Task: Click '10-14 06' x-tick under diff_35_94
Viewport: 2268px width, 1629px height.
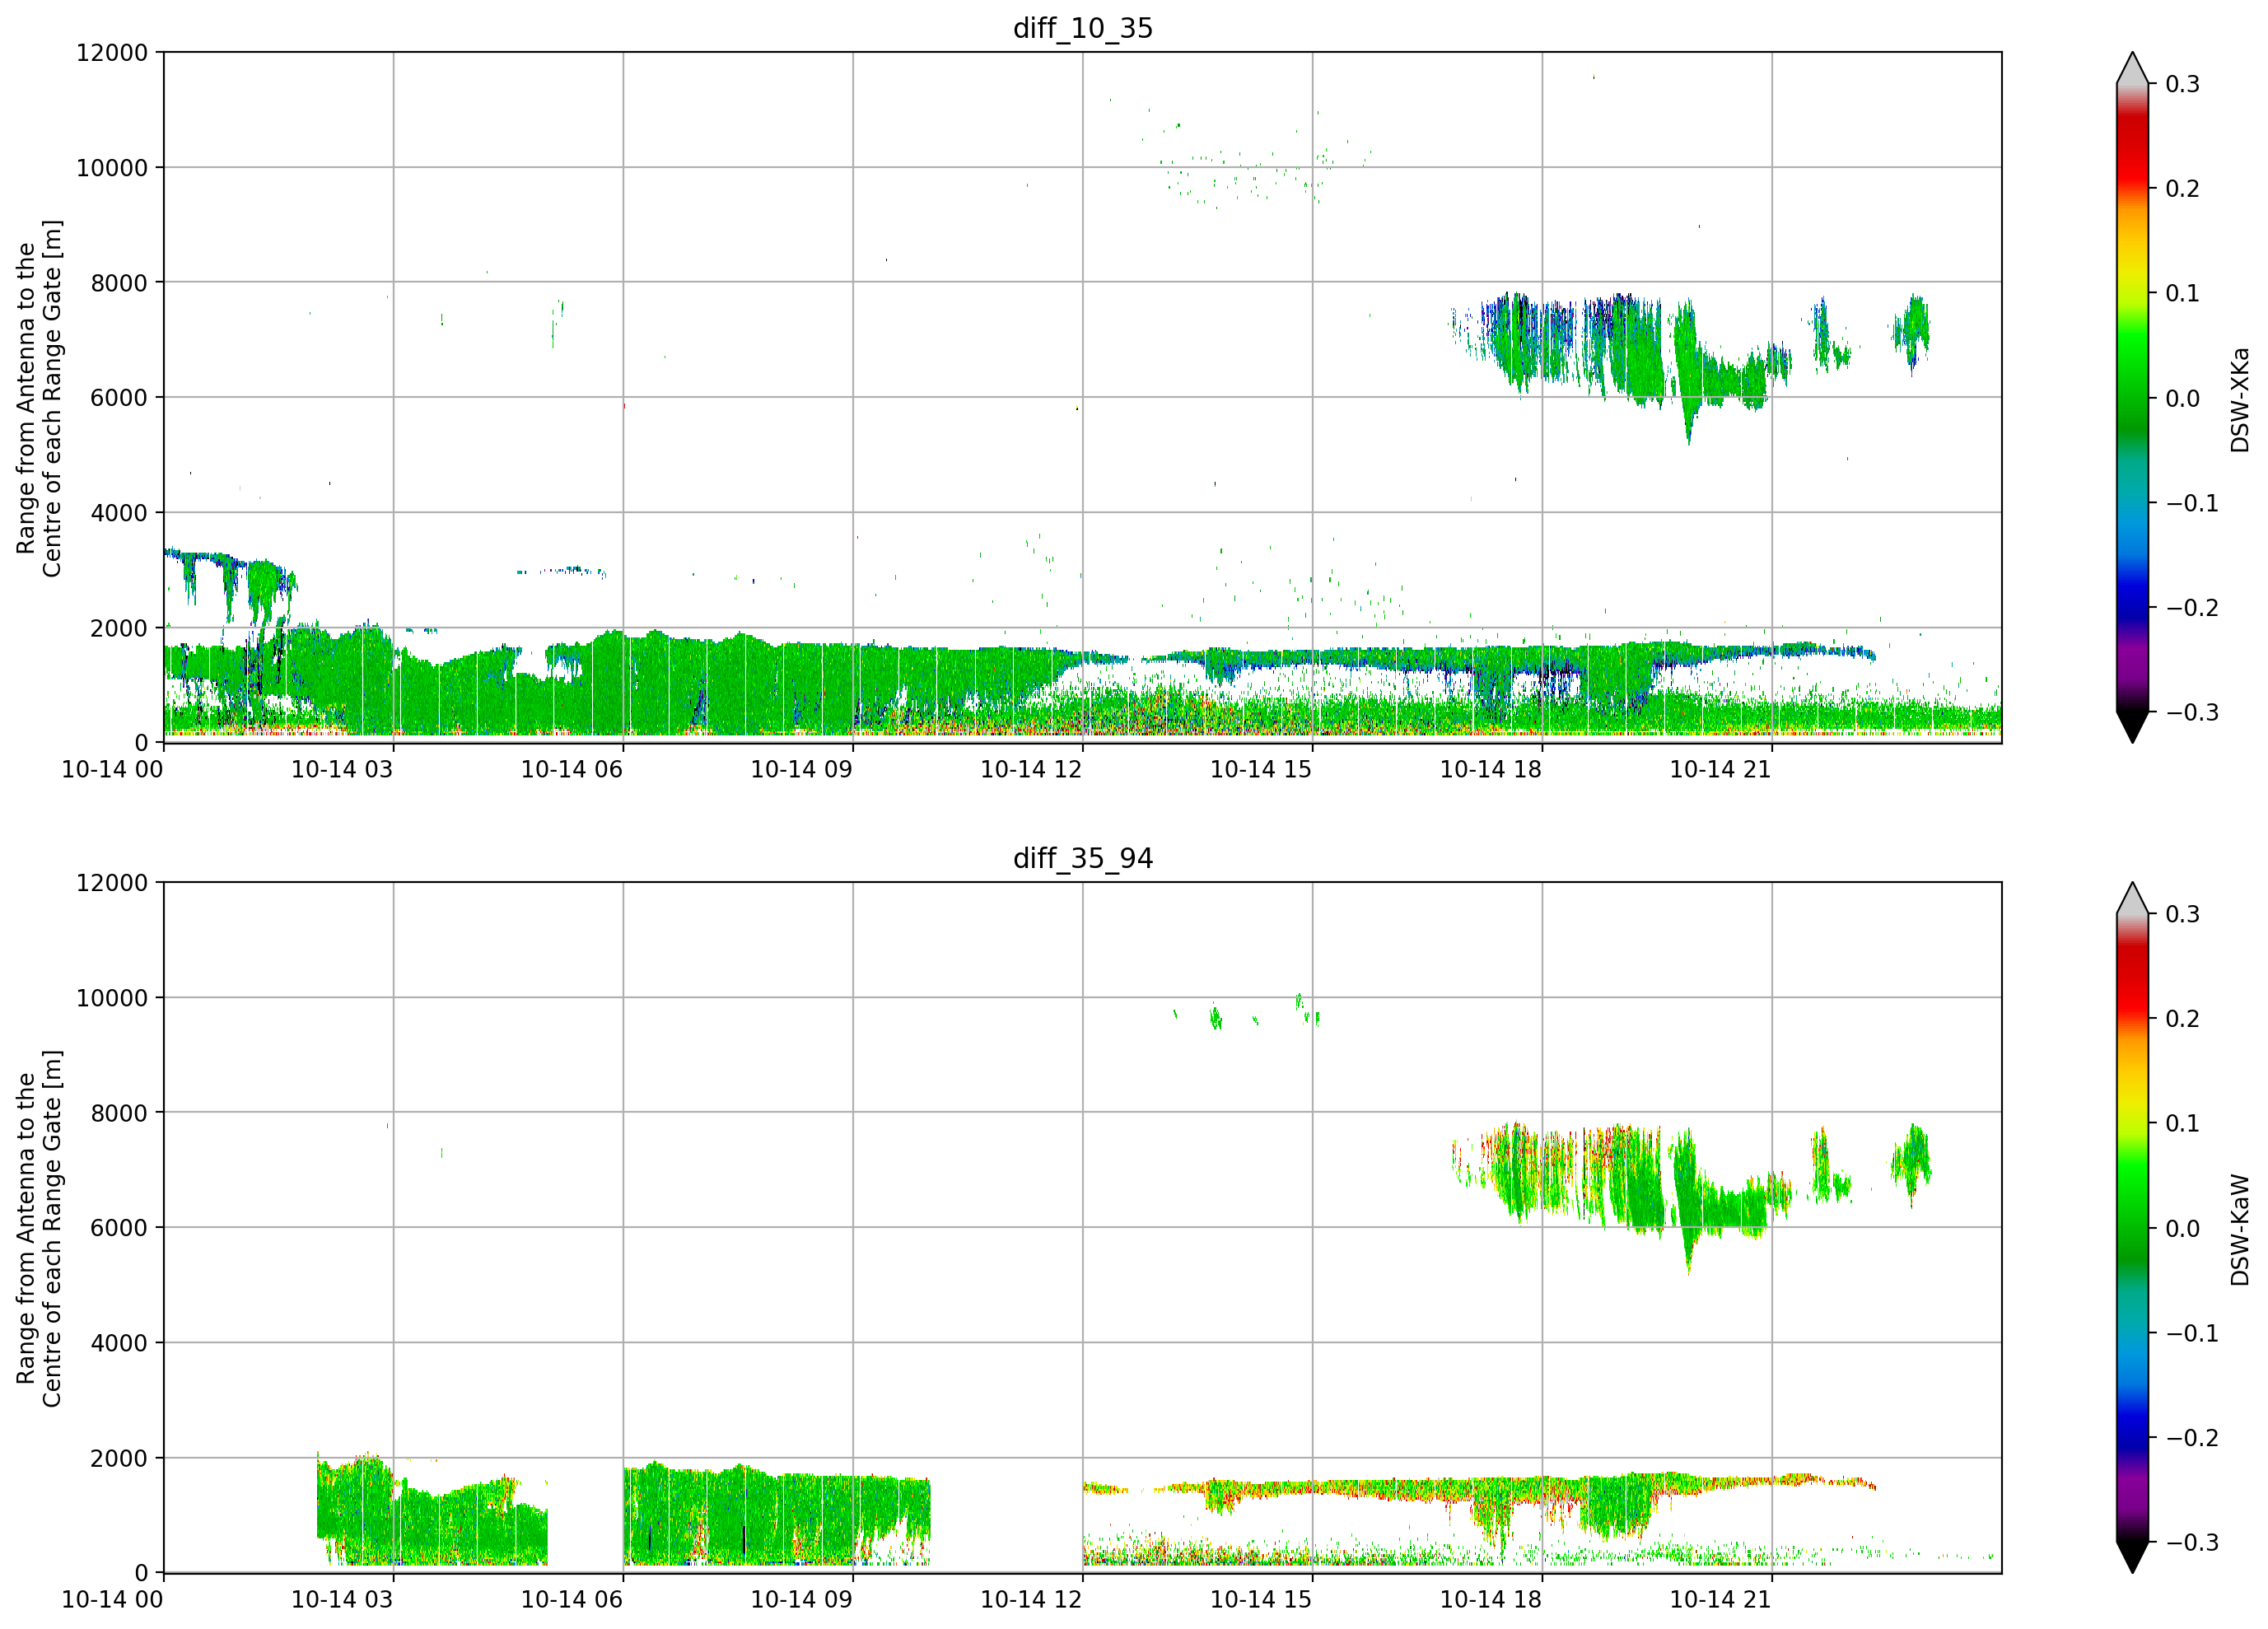Action: [572, 1599]
